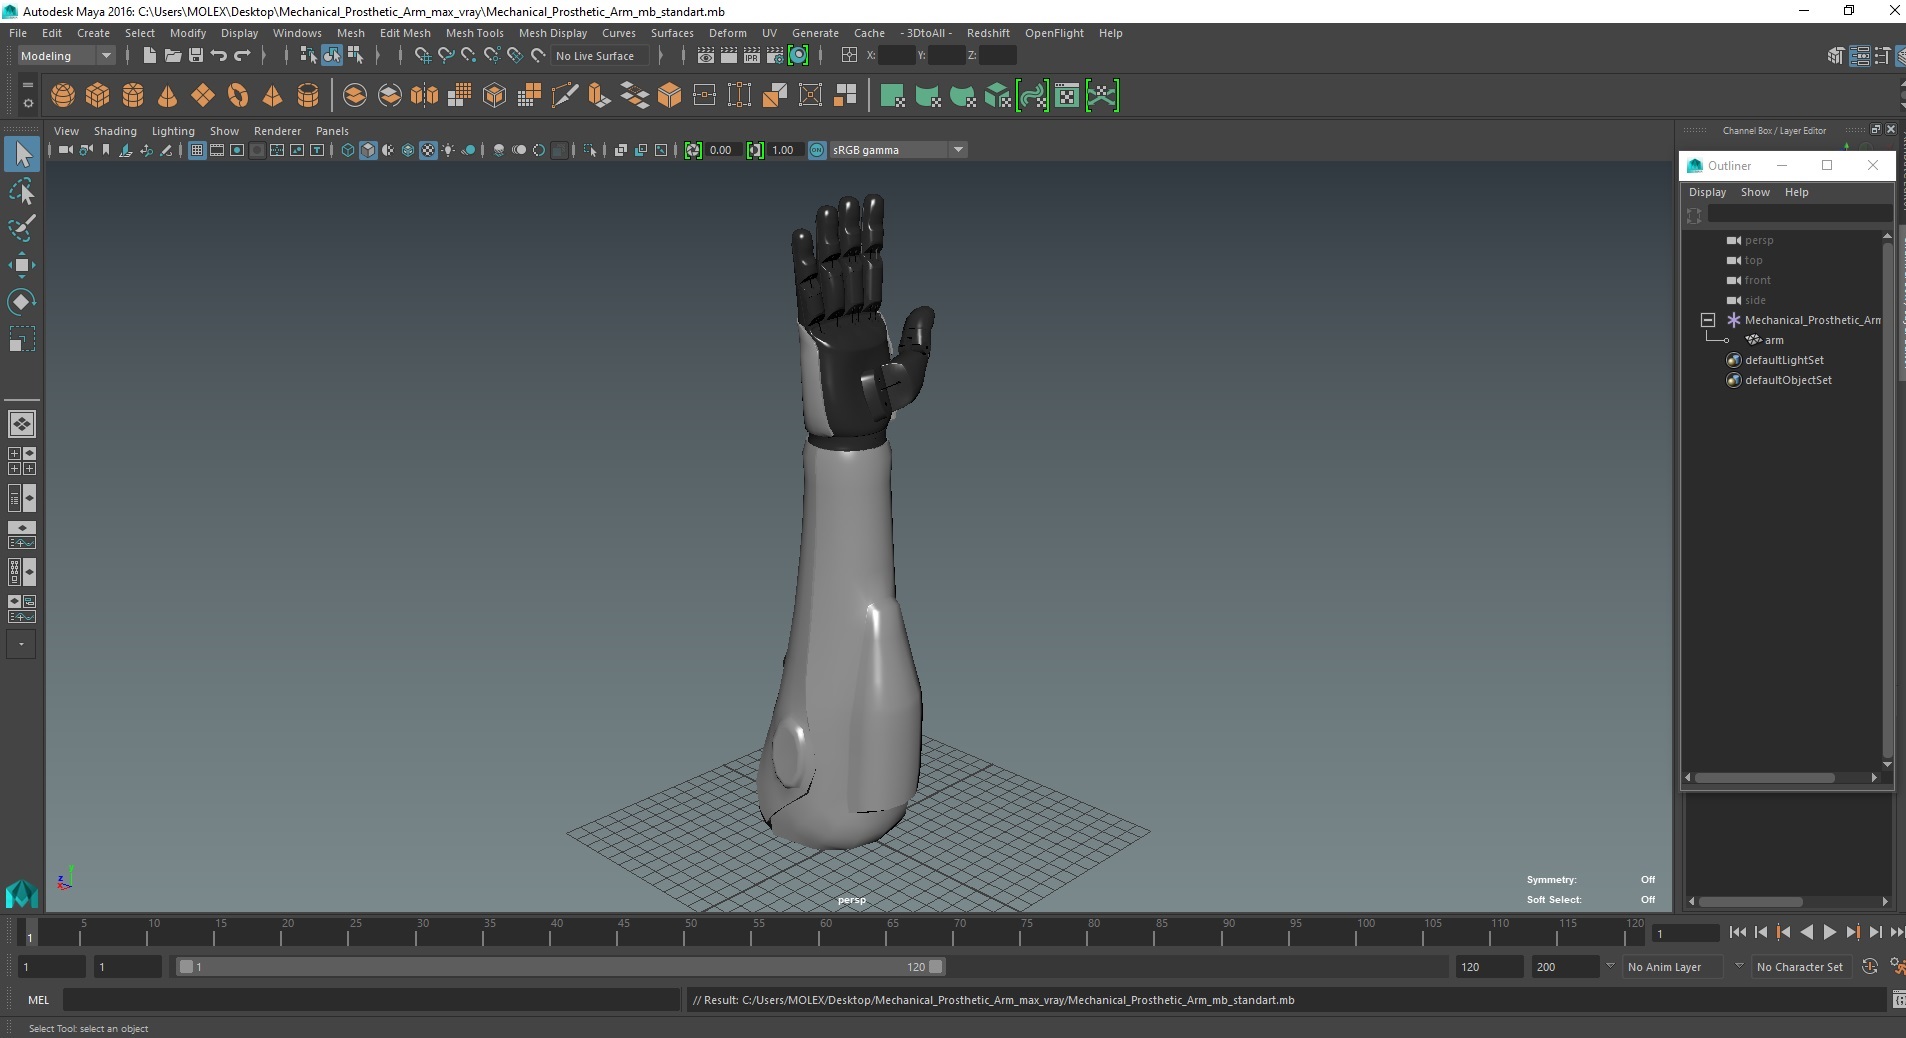Image resolution: width=1906 pixels, height=1038 pixels.
Task: Click the MEL command input field
Action: click(371, 1000)
